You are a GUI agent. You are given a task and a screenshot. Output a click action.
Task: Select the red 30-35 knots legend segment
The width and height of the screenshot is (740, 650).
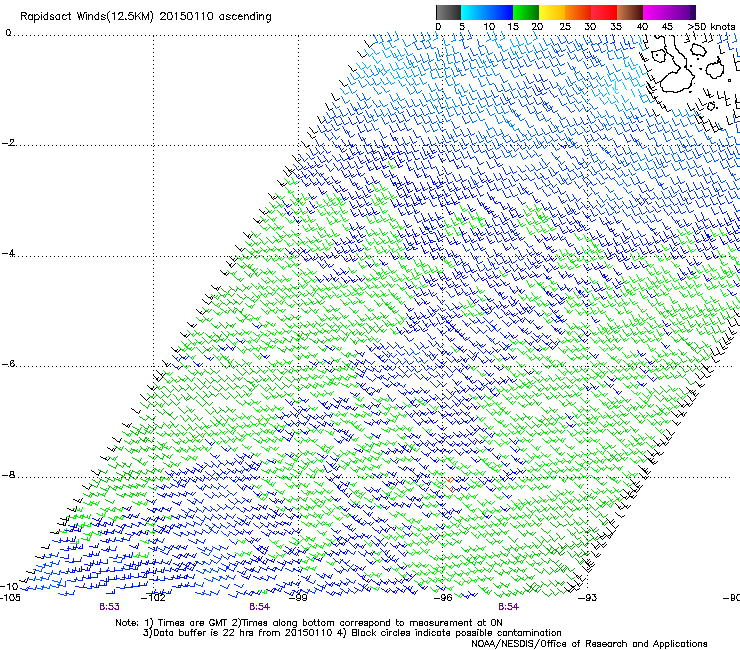(x=604, y=12)
